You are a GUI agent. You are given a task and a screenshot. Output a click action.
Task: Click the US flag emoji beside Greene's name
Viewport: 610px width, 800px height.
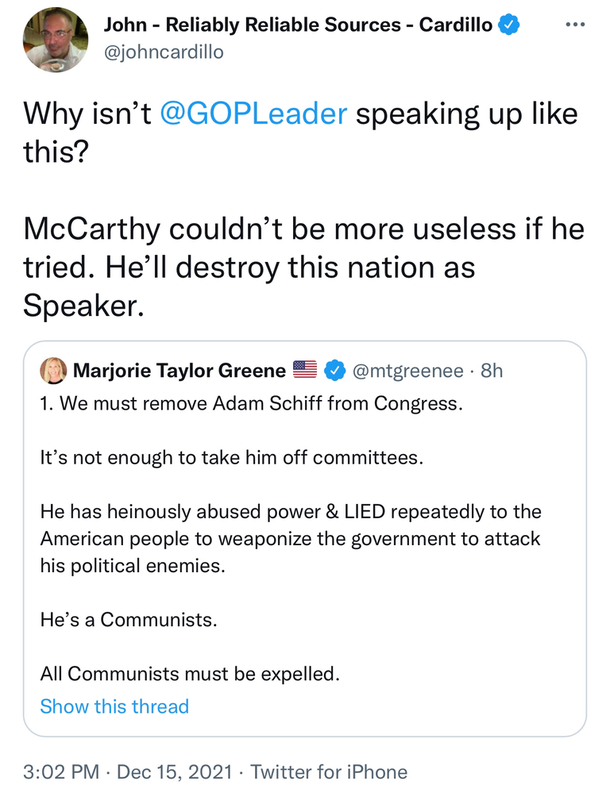[x=304, y=371]
